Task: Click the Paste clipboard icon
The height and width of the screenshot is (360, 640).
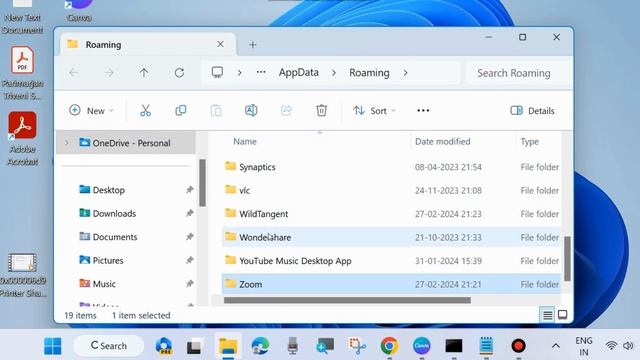Action: (x=216, y=111)
